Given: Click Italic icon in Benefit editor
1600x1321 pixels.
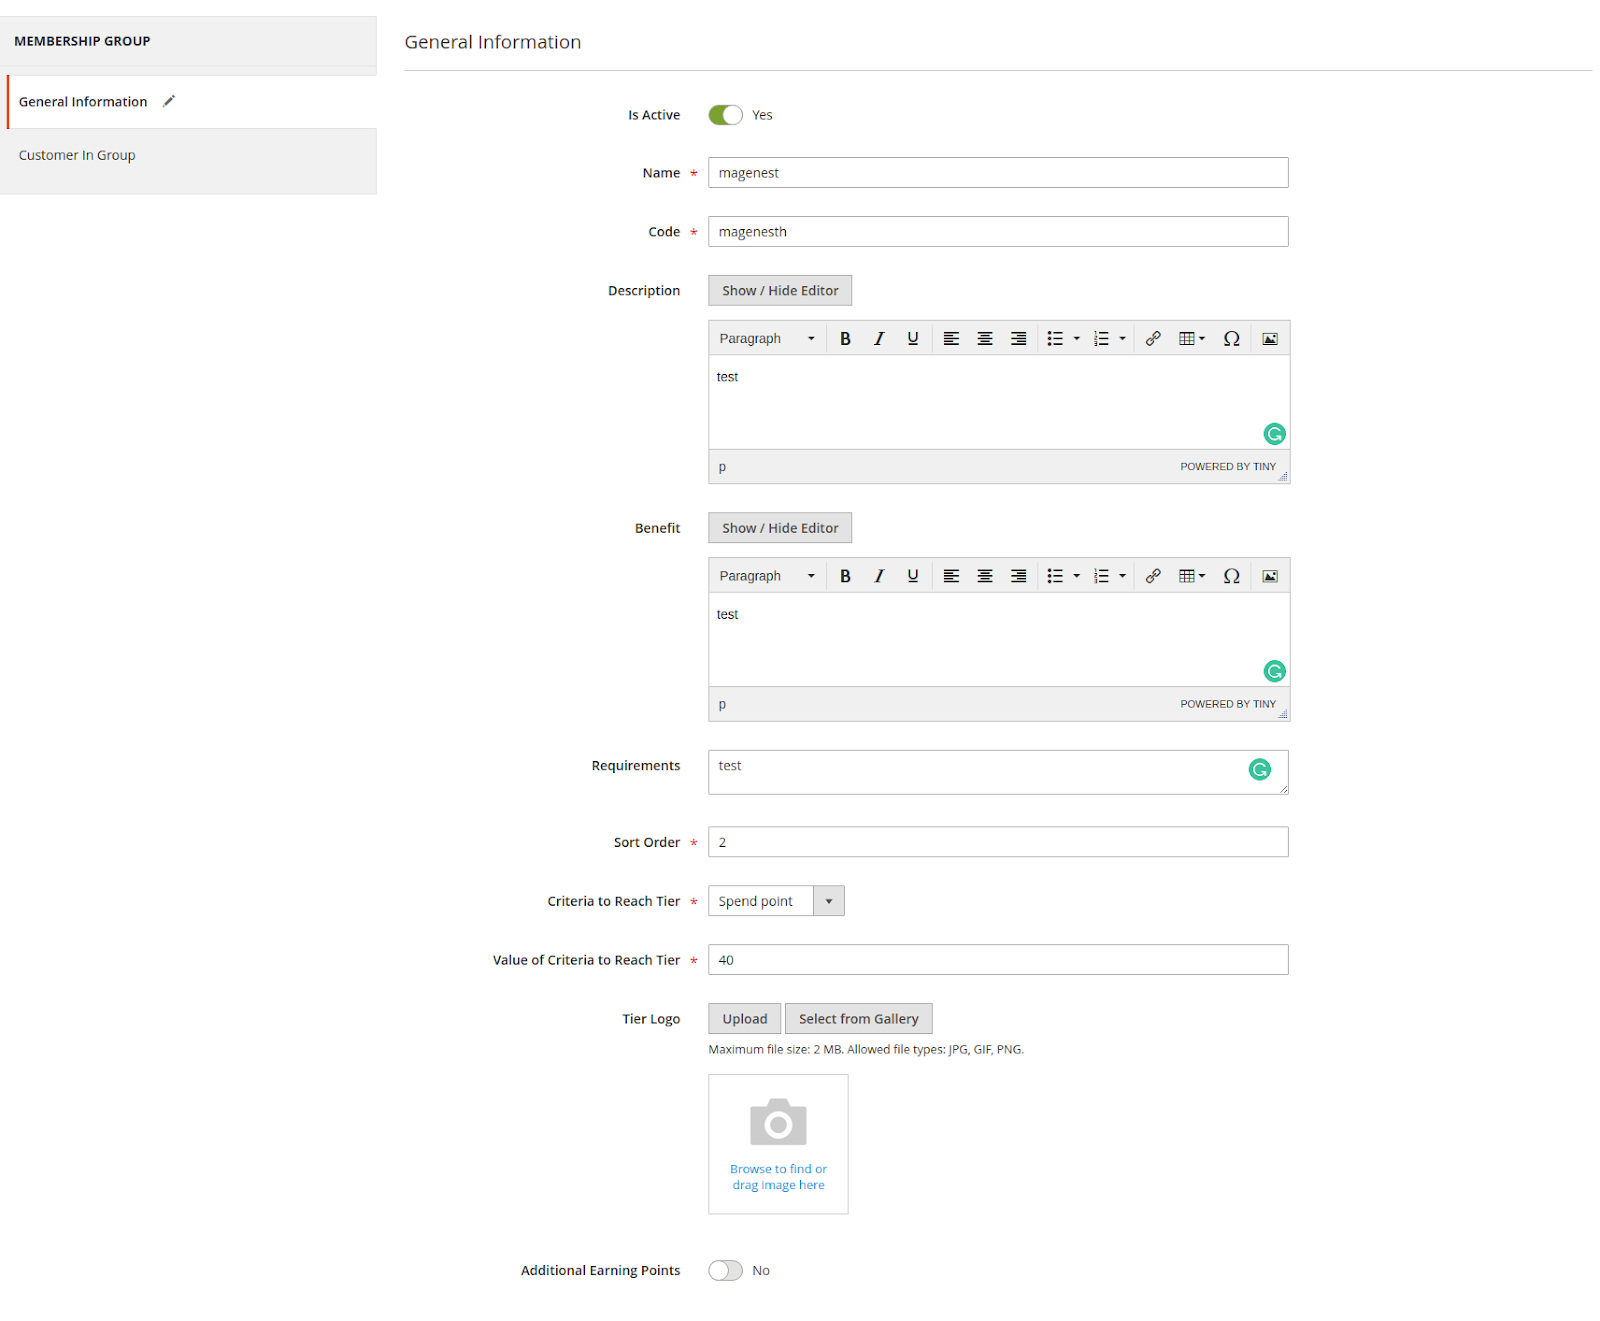Looking at the screenshot, I should (879, 576).
